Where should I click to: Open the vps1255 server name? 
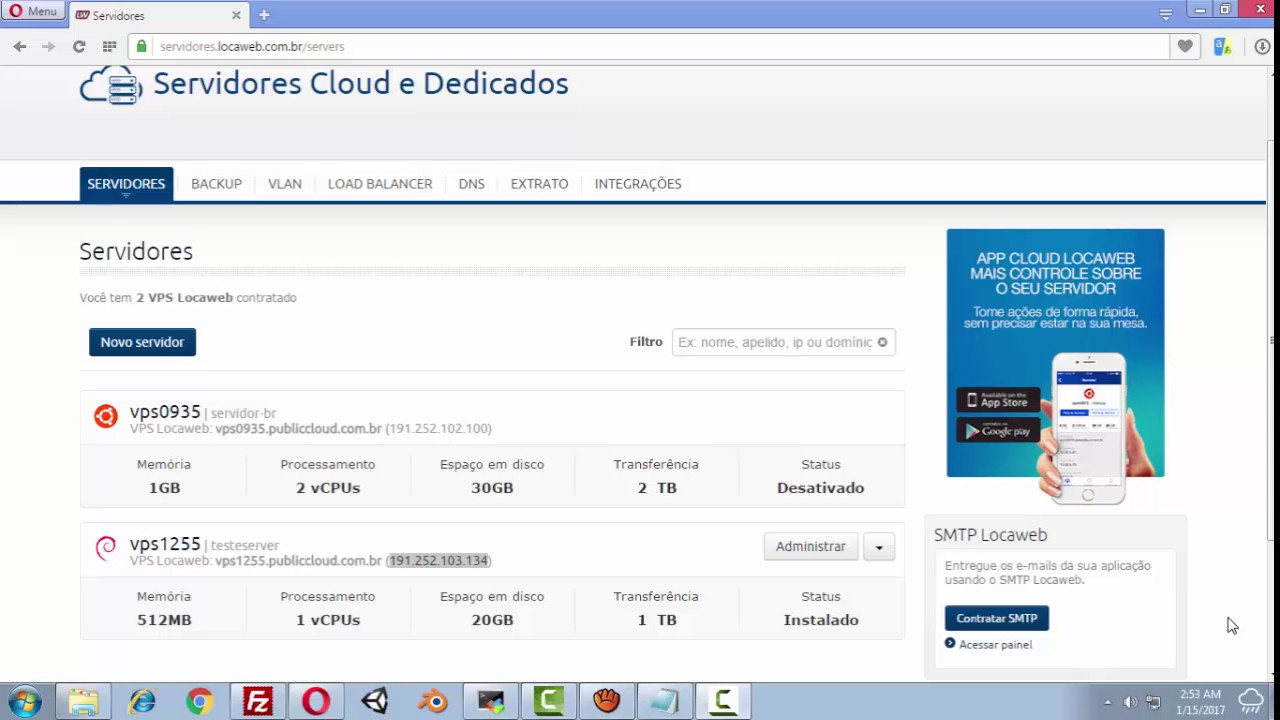pyautogui.click(x=165, y=544)
